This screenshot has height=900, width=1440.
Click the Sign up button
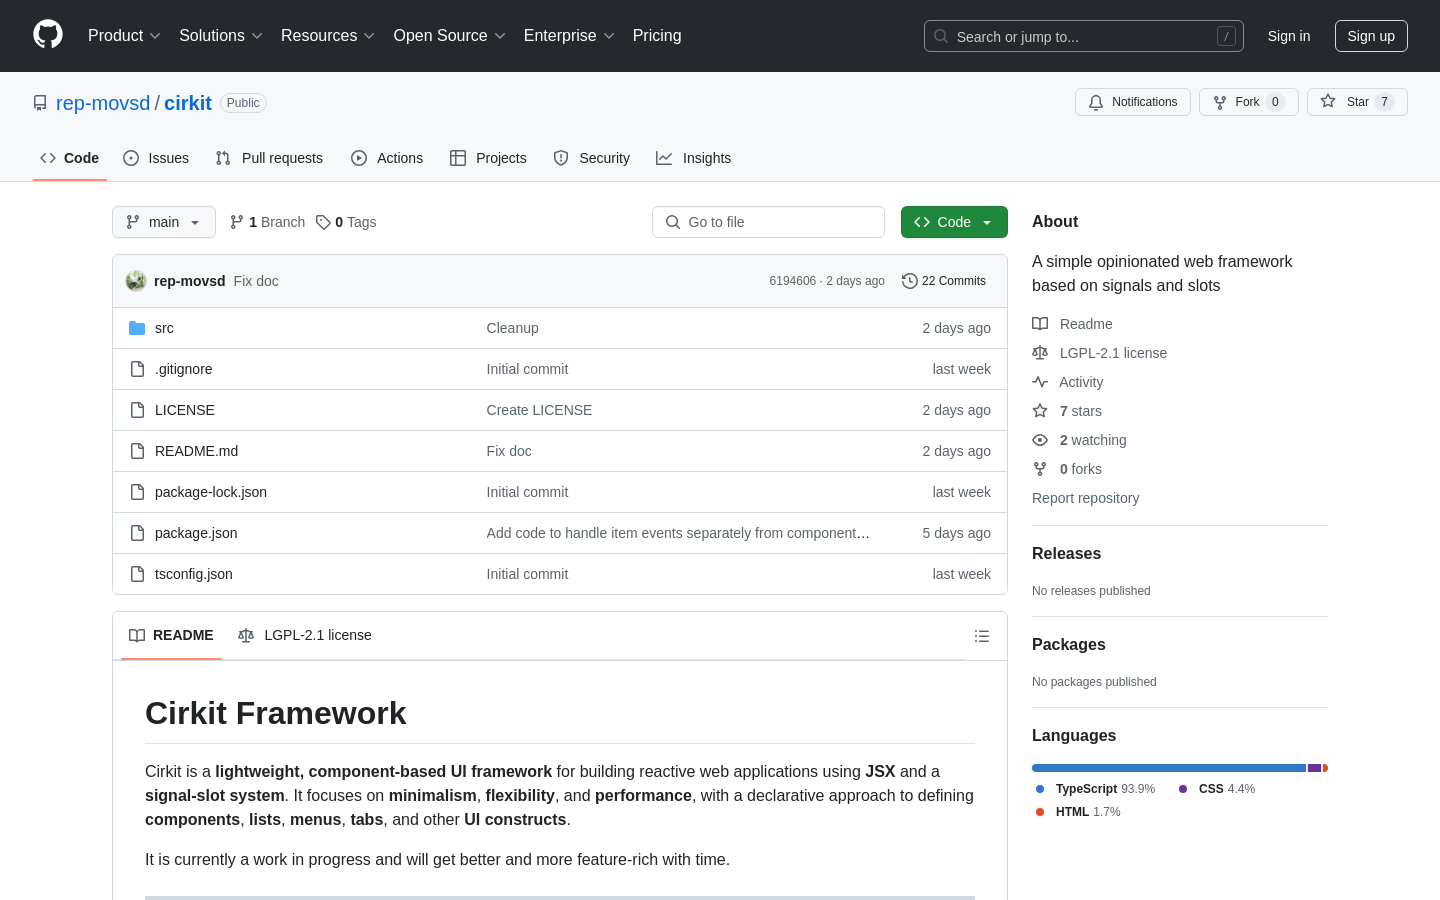[x=1371, y=36]
